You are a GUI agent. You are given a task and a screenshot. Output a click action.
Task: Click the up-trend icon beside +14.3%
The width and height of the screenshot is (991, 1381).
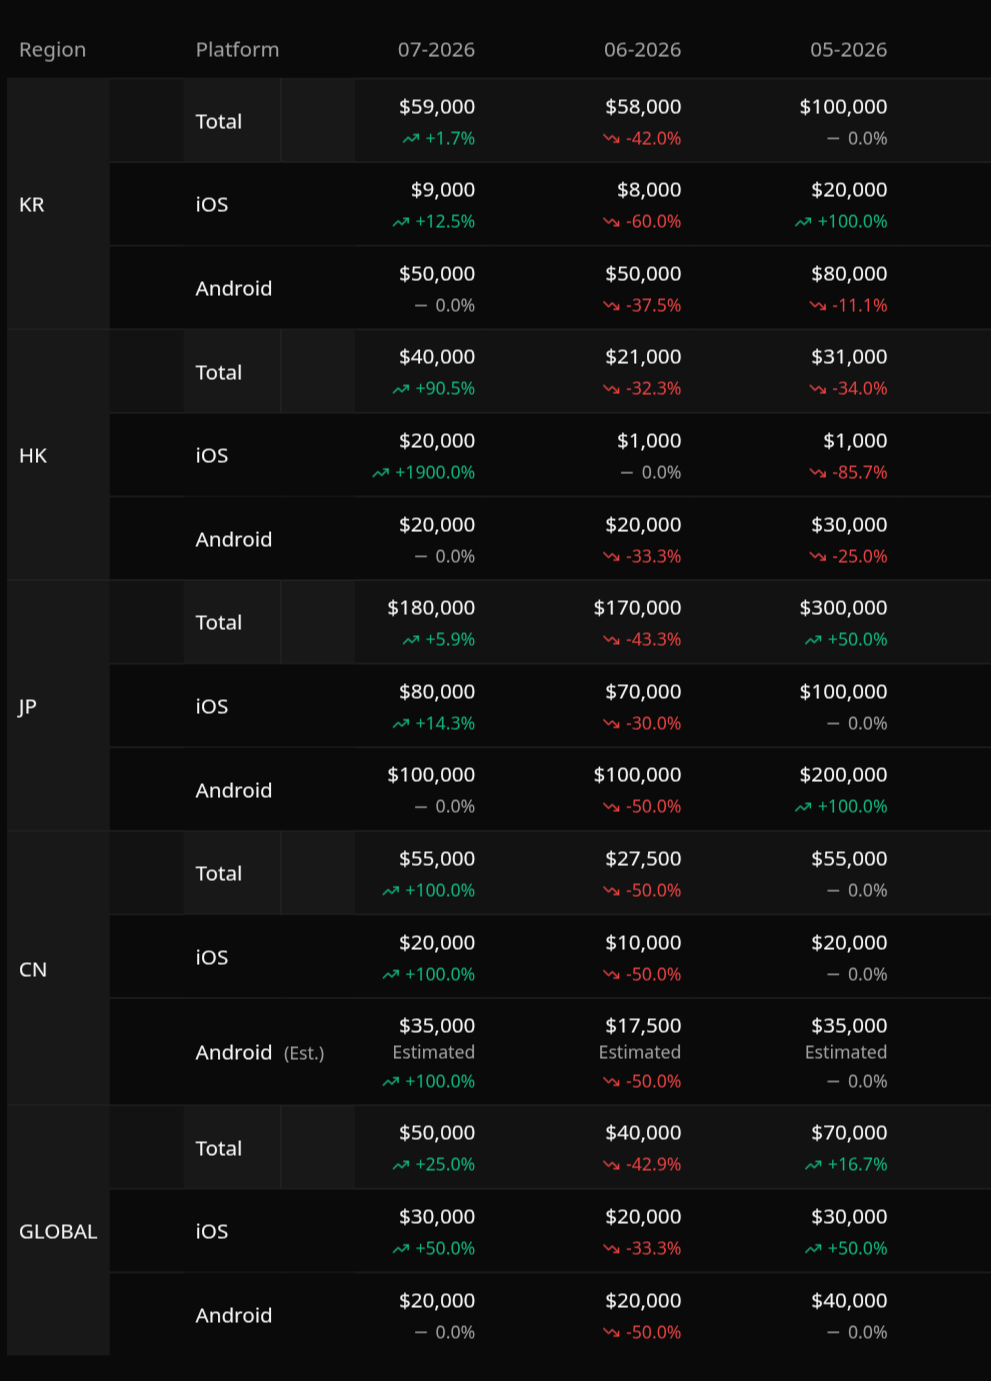click(400, 724)
